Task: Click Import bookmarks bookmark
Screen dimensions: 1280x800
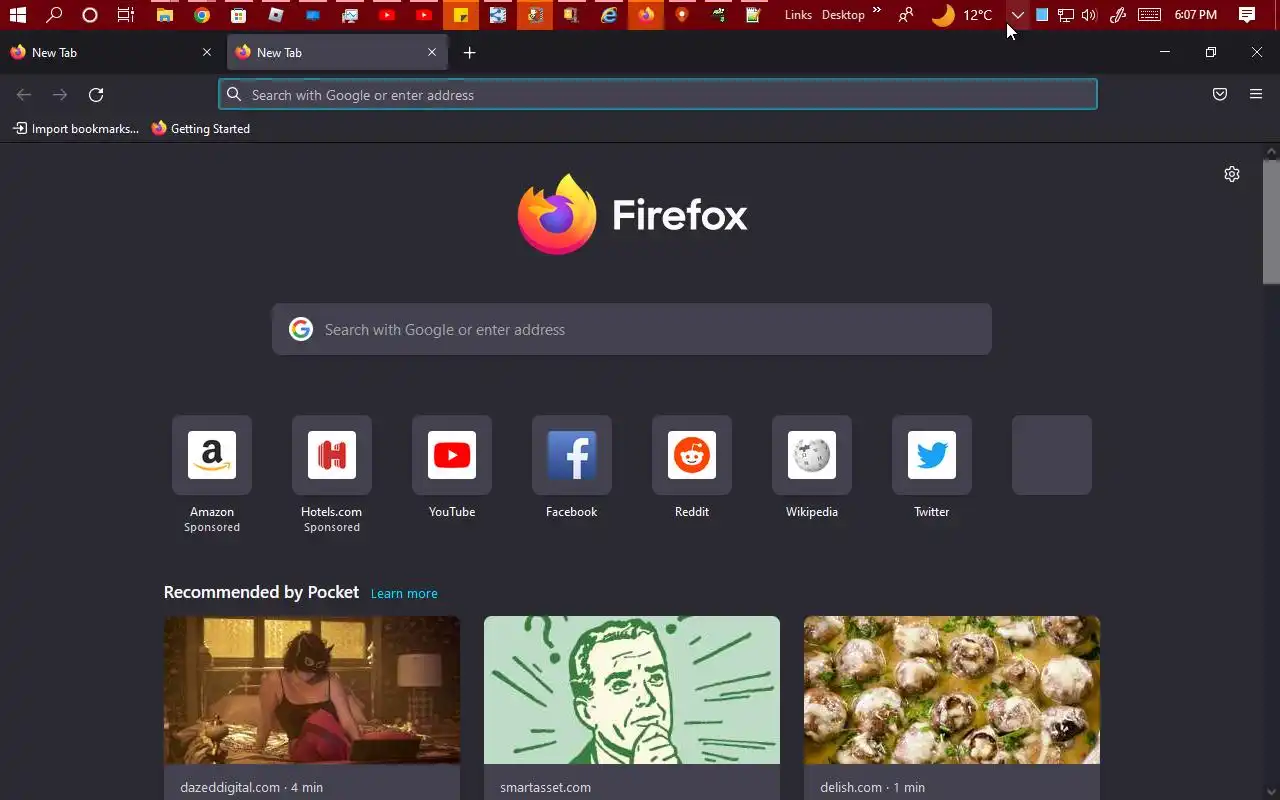Action: point(75,128)
